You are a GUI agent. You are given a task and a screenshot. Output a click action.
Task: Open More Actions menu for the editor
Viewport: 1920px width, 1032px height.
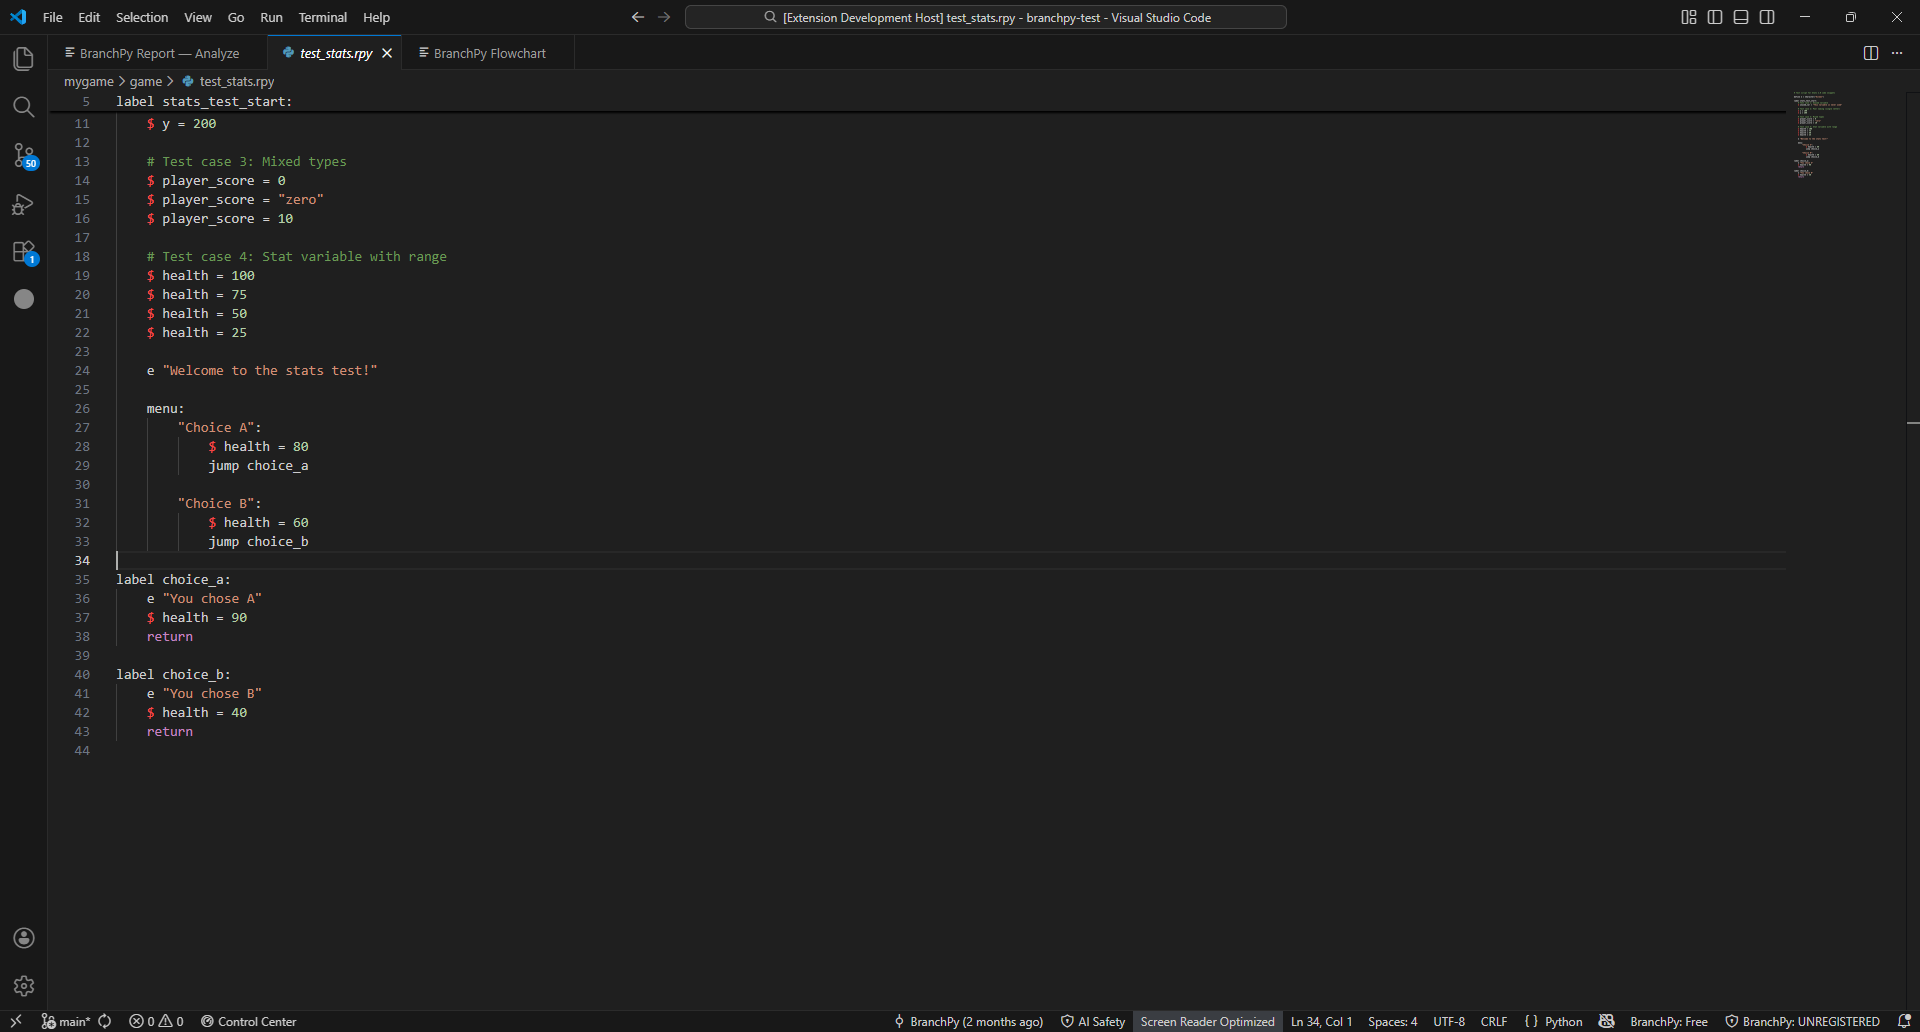click(x=1898, y=53)
